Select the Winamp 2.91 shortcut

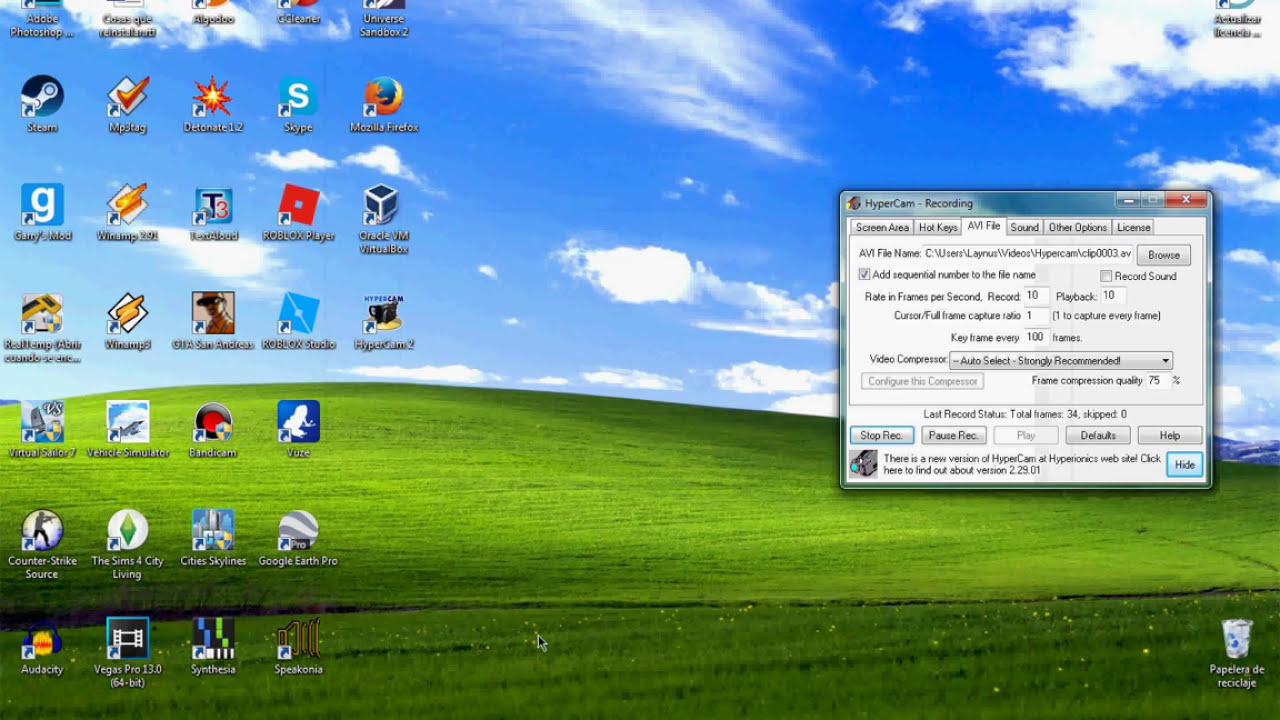[x=128, y=212]
